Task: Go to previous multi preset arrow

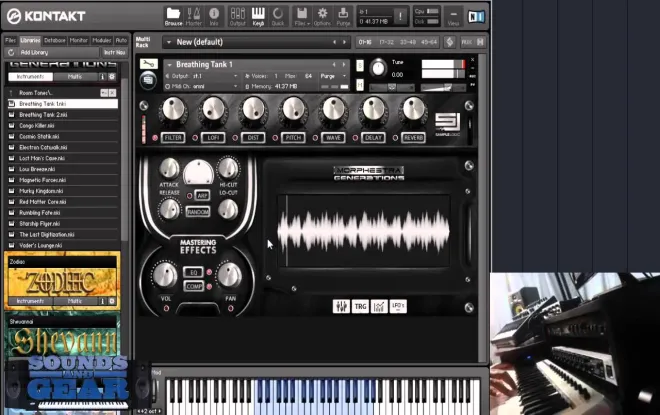Action: (335, 42)
